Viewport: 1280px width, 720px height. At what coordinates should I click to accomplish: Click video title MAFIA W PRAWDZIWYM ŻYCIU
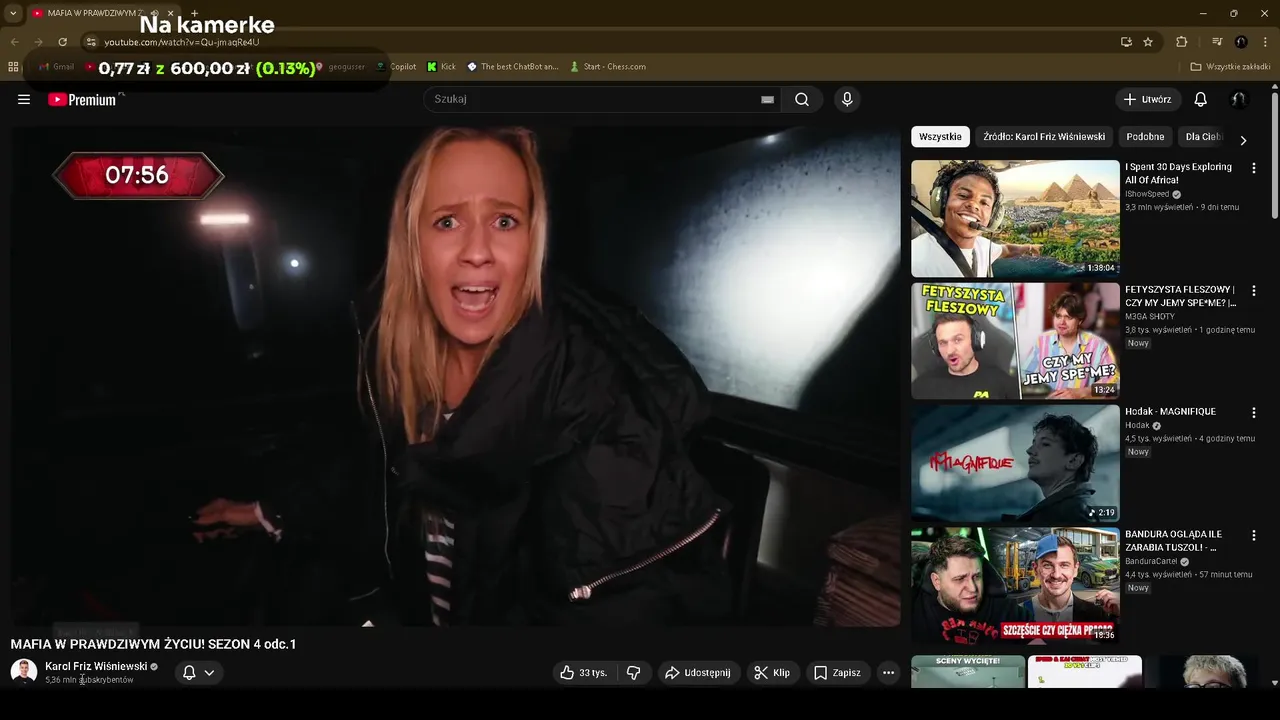click(x=153, y=644)
